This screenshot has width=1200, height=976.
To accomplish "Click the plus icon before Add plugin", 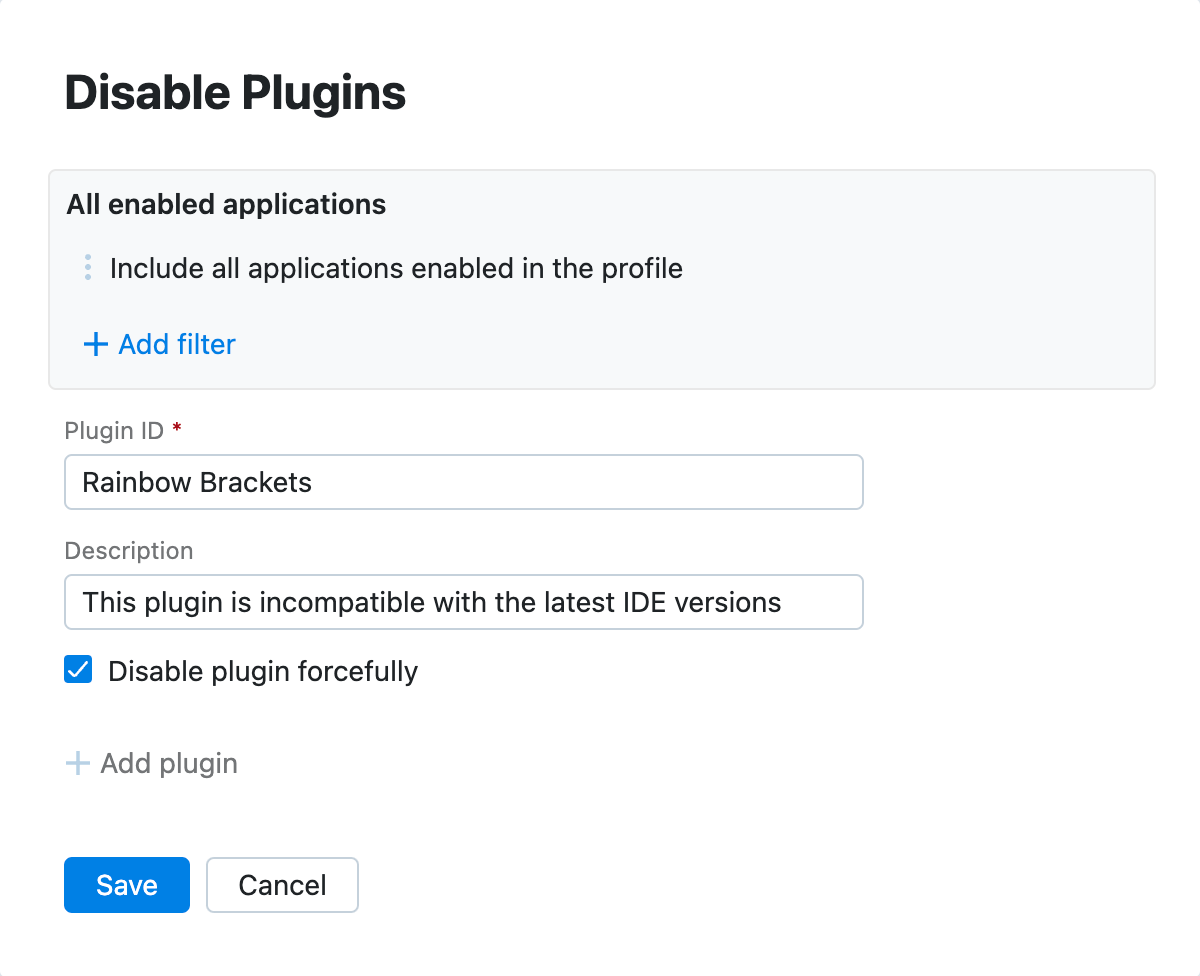I will click(77, 762).
